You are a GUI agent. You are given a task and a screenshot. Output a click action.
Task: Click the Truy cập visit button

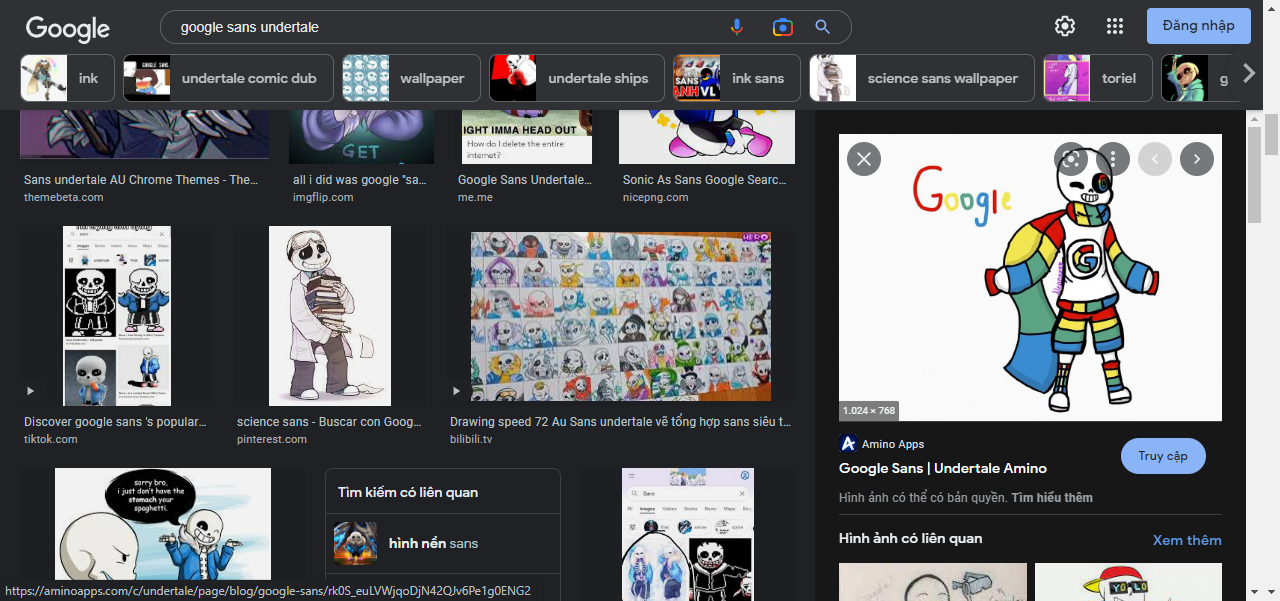1163,456
